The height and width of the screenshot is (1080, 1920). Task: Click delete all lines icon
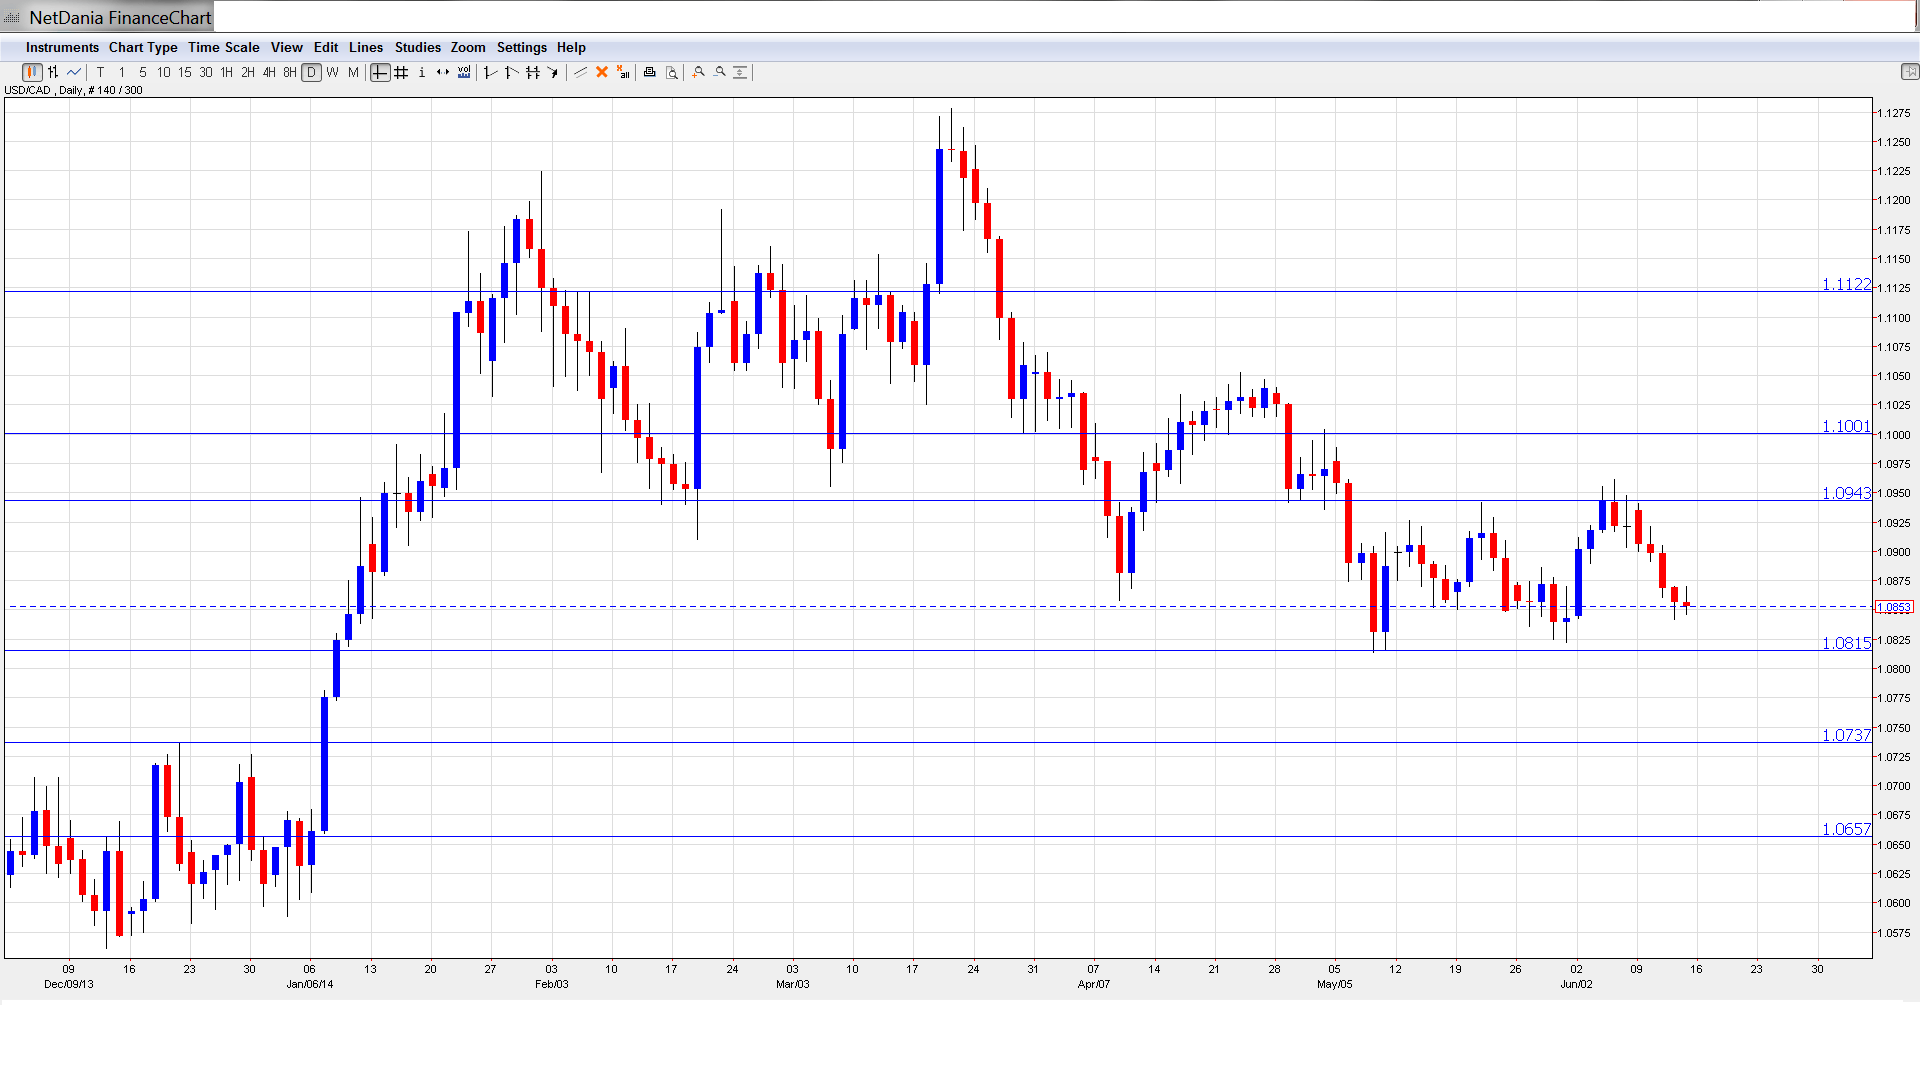[623, 72]
